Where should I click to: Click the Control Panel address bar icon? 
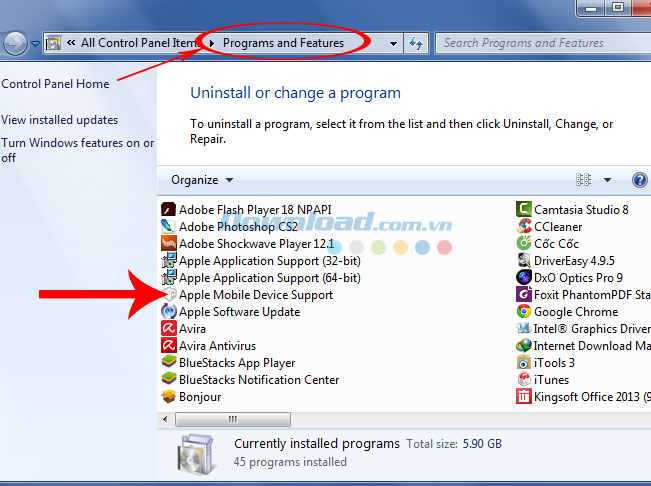(x=54, y=43)
